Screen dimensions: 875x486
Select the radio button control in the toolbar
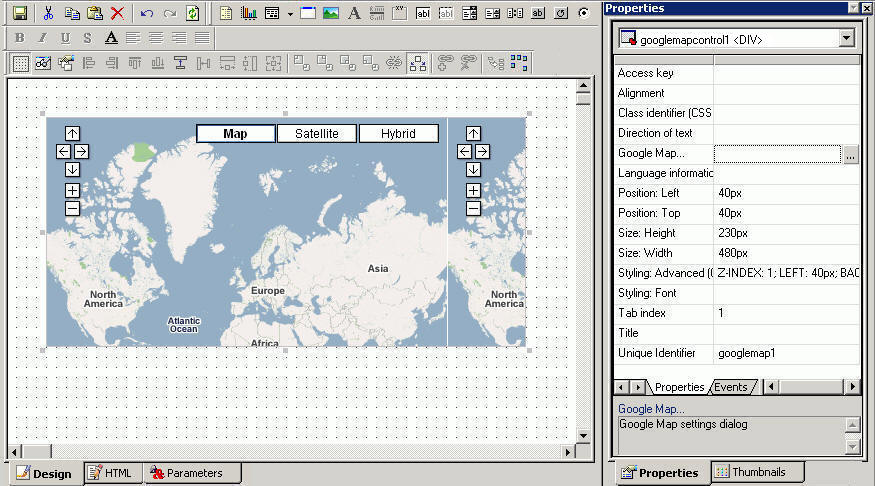coord(583,13)
